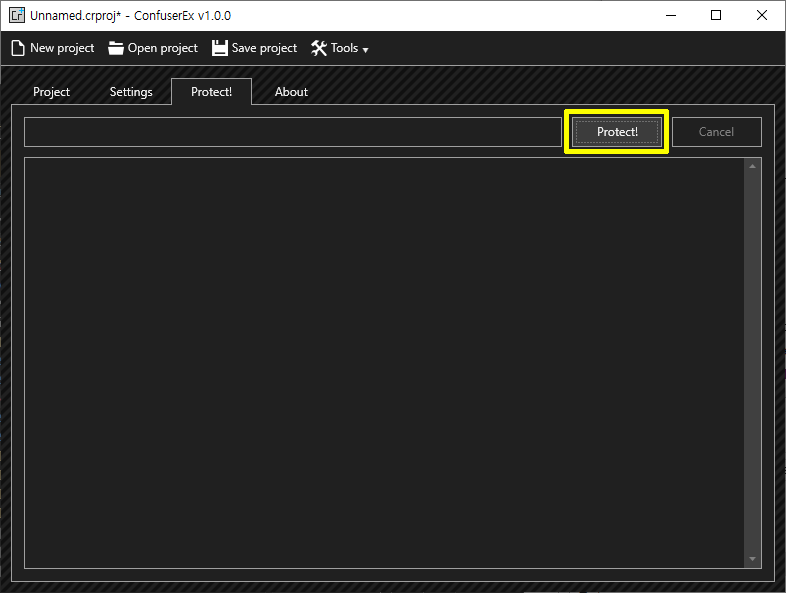This screenshot has height=593, width=786.
Task: Click the Save project toolbar button
Action: pyautogui.click(x=255, y=48)
